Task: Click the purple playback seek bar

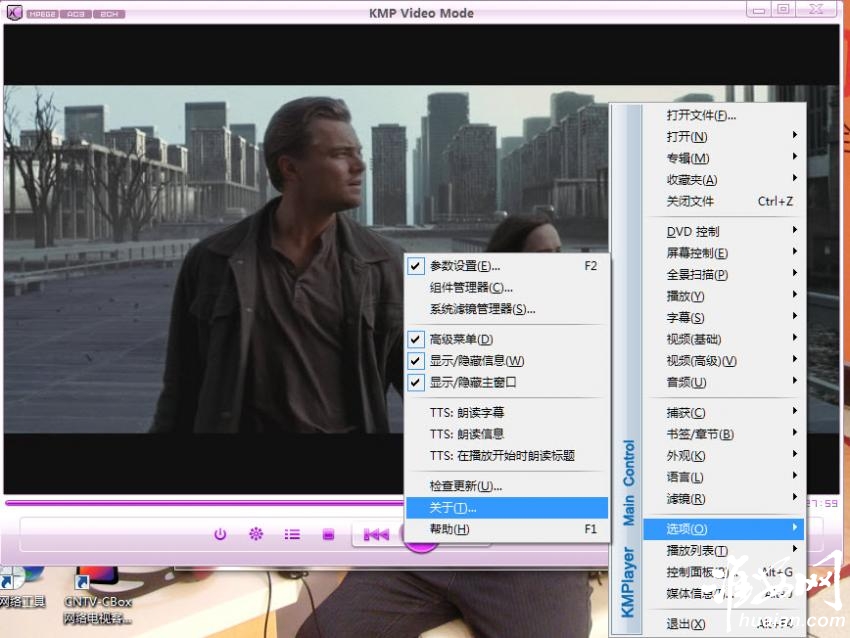Action: [200, 503]
